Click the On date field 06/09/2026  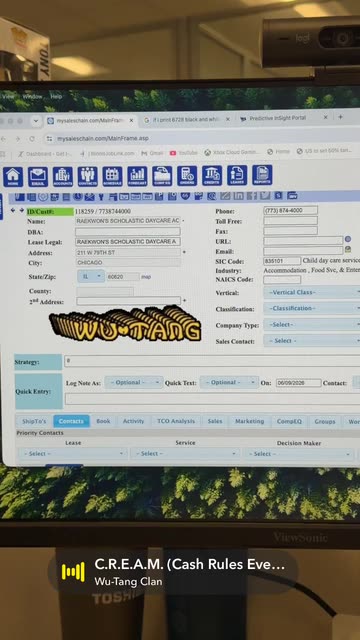pos(298,383)
